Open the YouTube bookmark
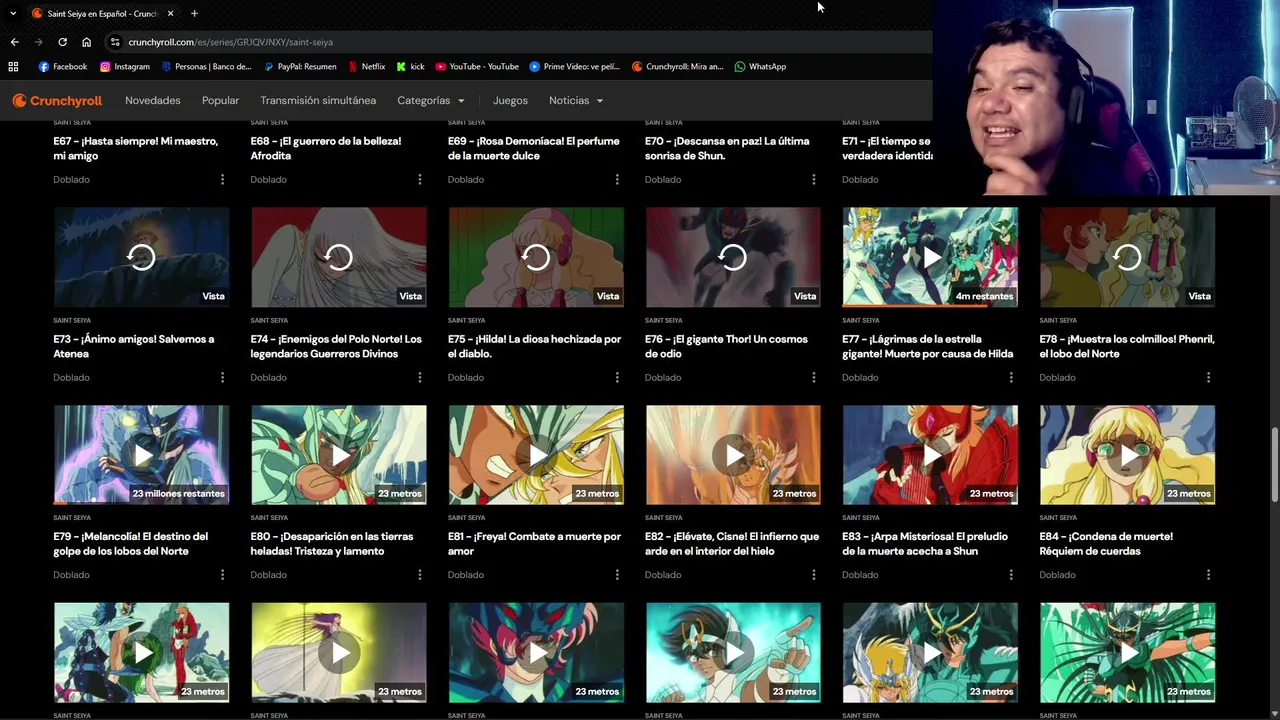The height and width of the screenshot is (720, 1280). [477, 67]
